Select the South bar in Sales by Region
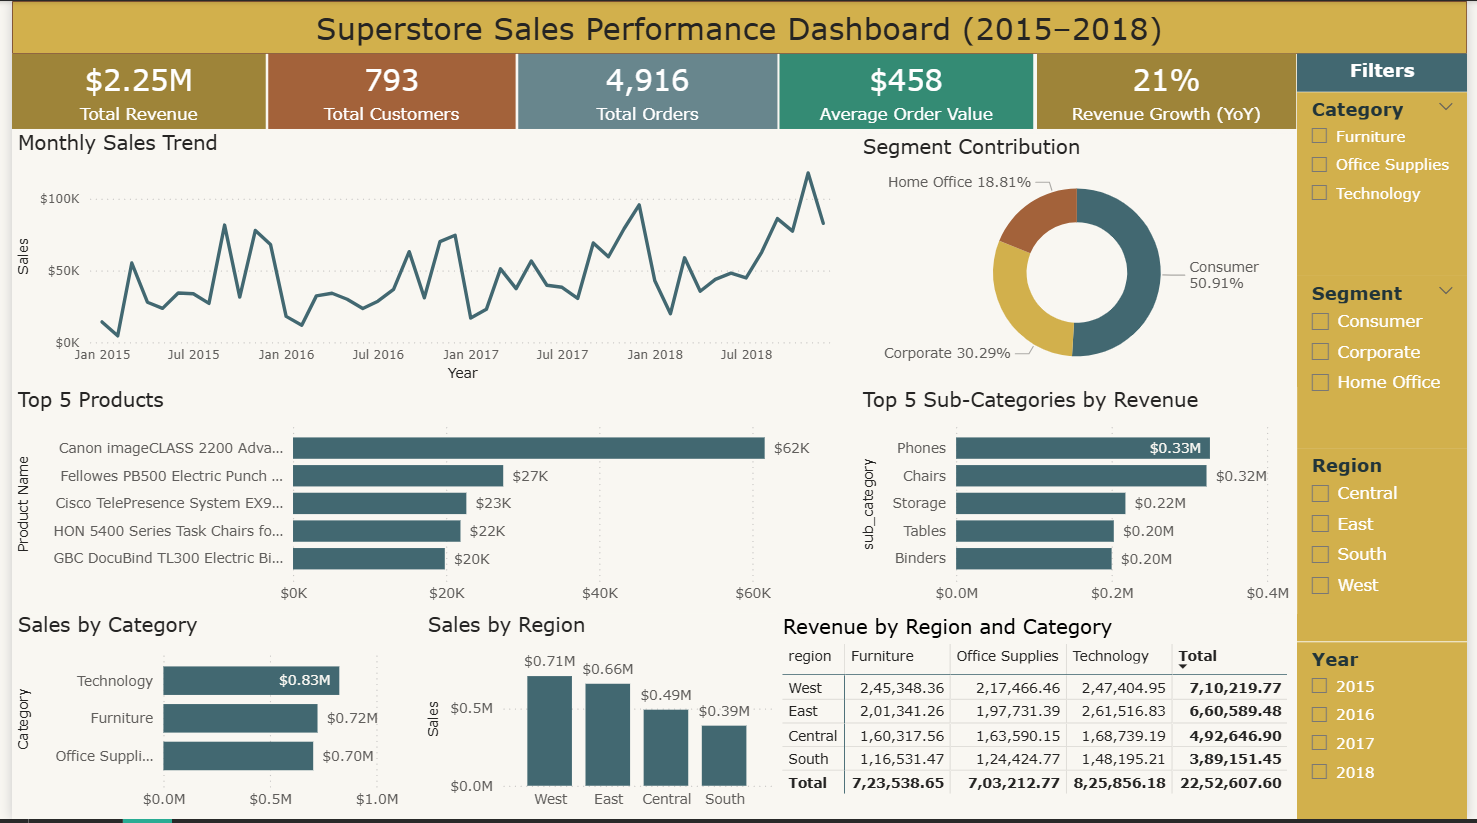 (x=724, y=755)
